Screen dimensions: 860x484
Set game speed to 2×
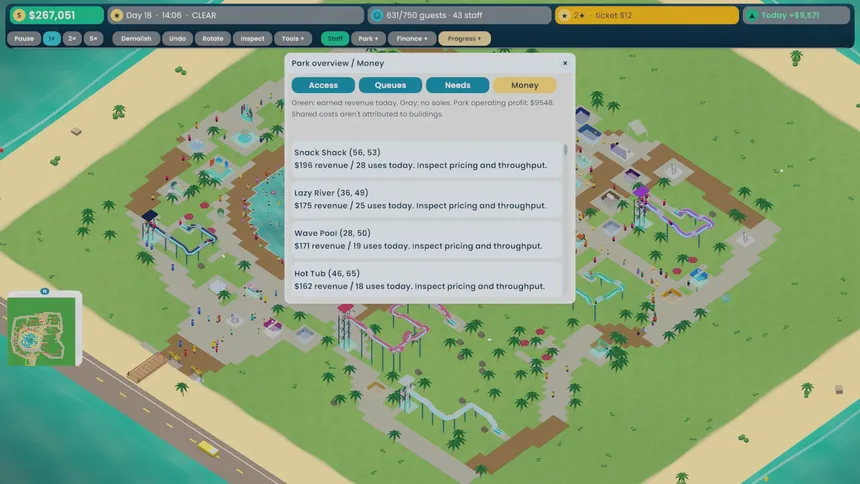[x=72, y=38]
